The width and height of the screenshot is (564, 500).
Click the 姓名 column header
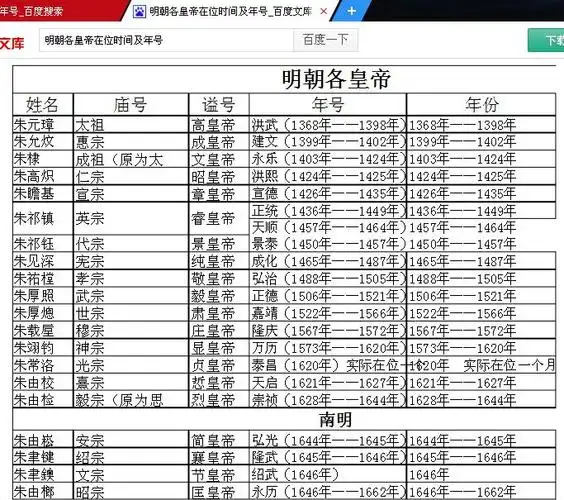[x=42, y=105]
